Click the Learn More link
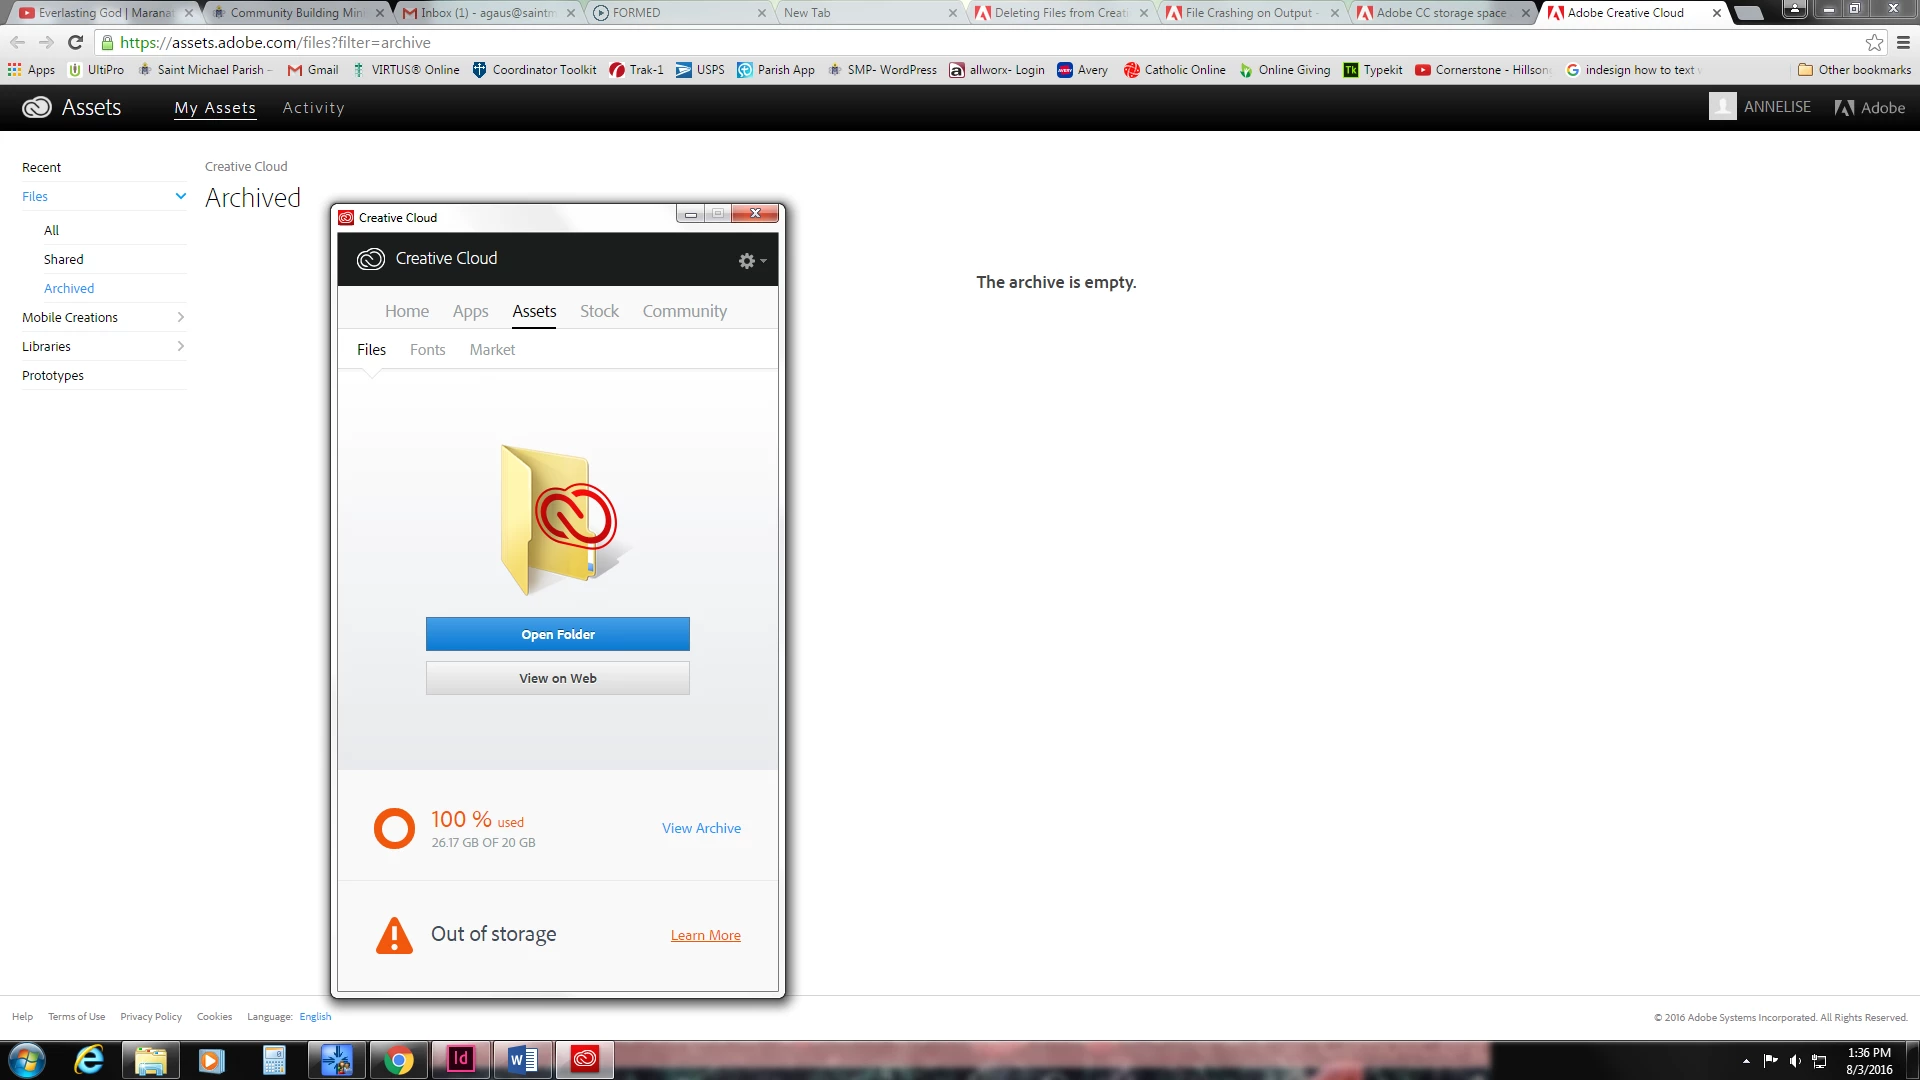Viewport: 1920px width, 1080px height. click(705, 936)
